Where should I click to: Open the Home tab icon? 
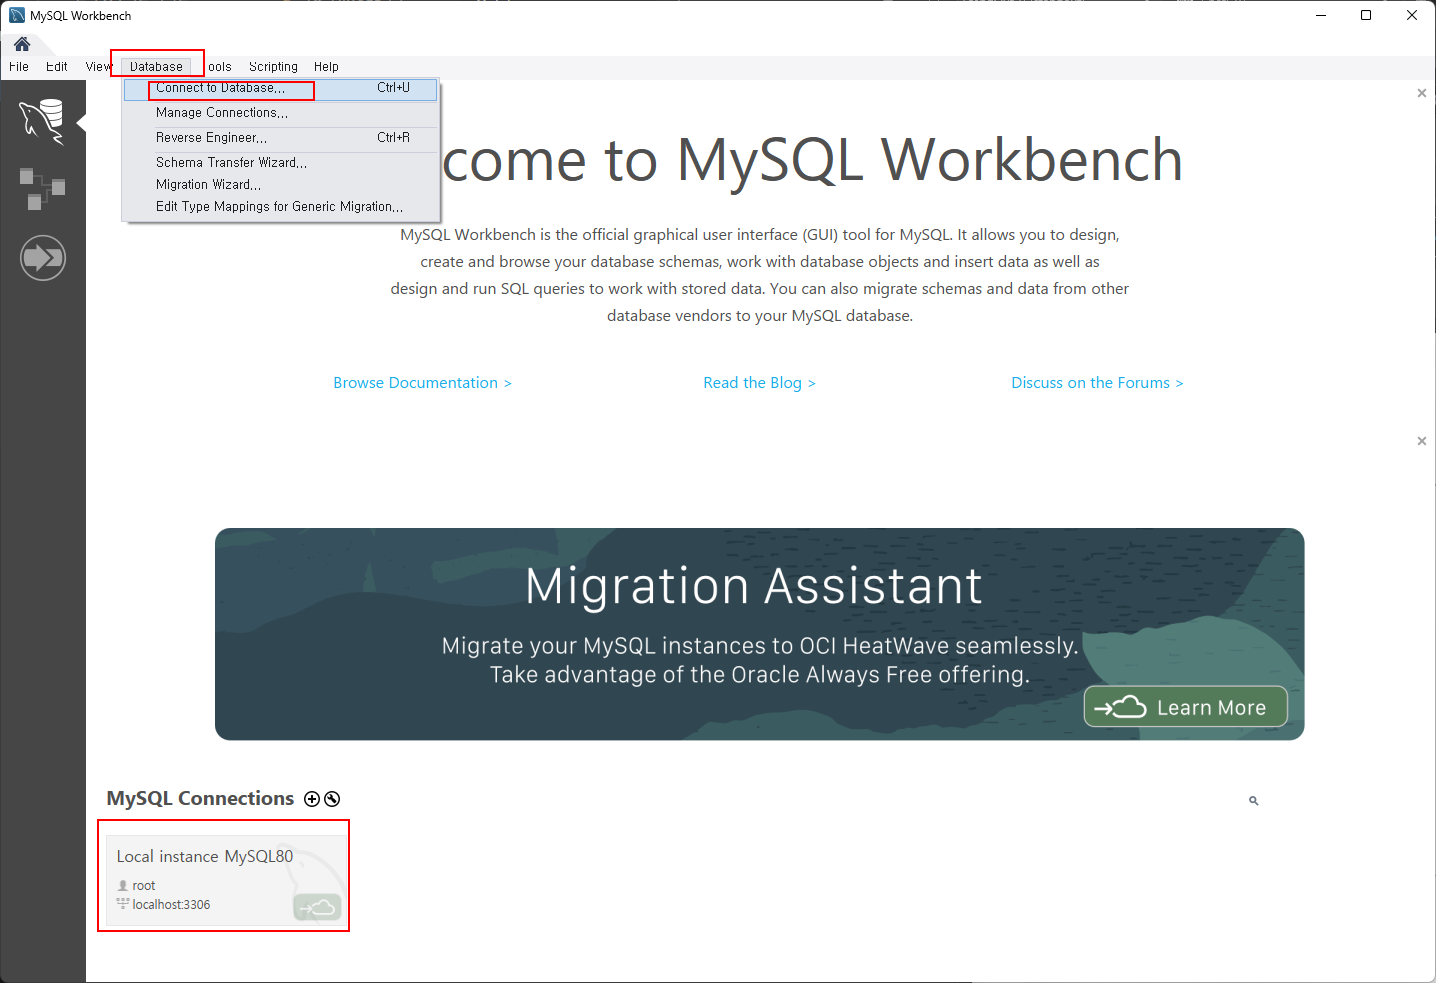click(x=22, y=44)
